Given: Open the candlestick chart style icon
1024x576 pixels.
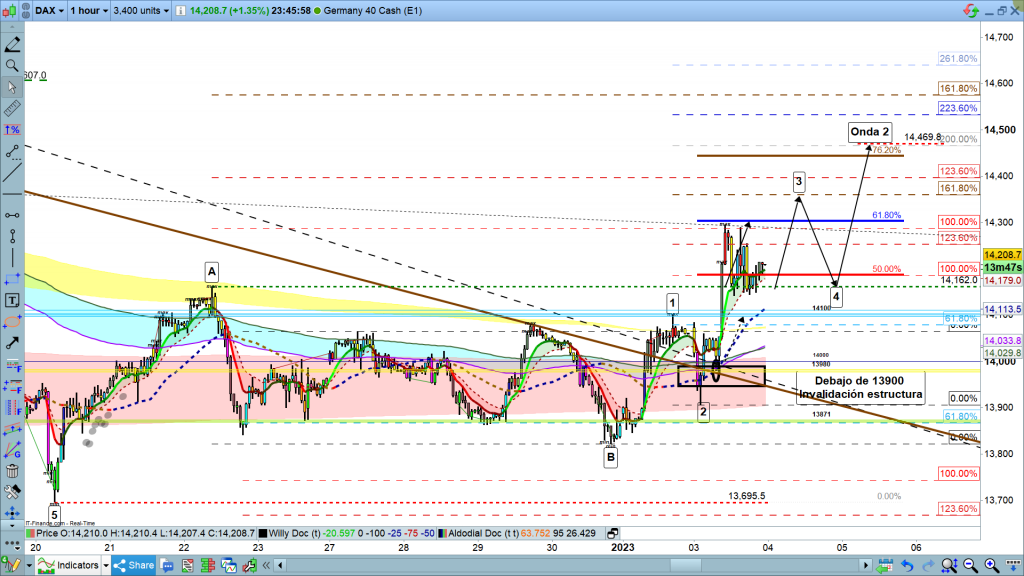Looking at the screenshot, I should click(12, 9).
